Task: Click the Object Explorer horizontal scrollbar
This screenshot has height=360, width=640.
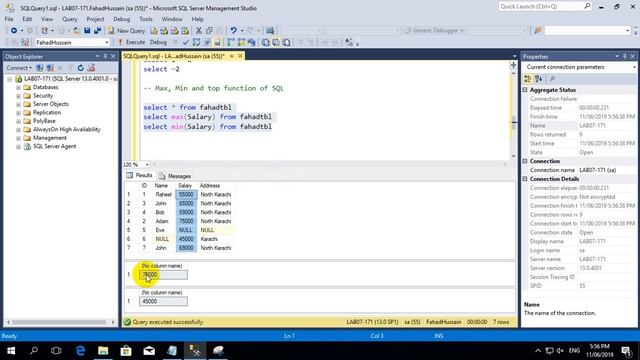Action: (60, 322)
